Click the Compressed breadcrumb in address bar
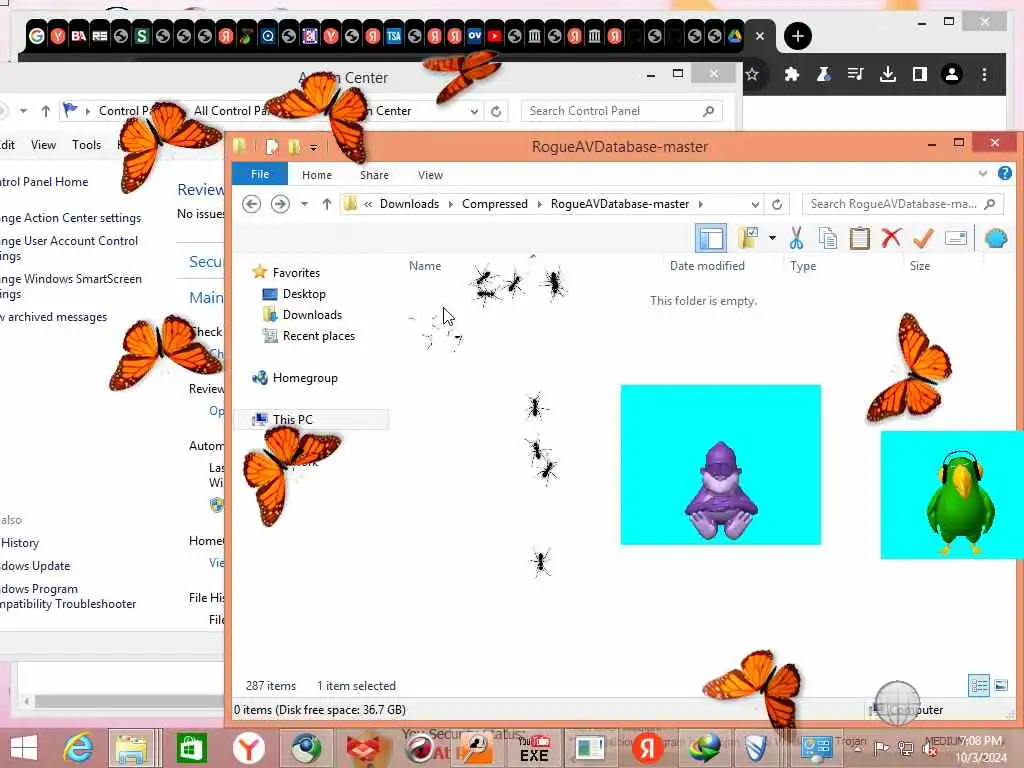Screen dimensions: 1024x768 494,204
